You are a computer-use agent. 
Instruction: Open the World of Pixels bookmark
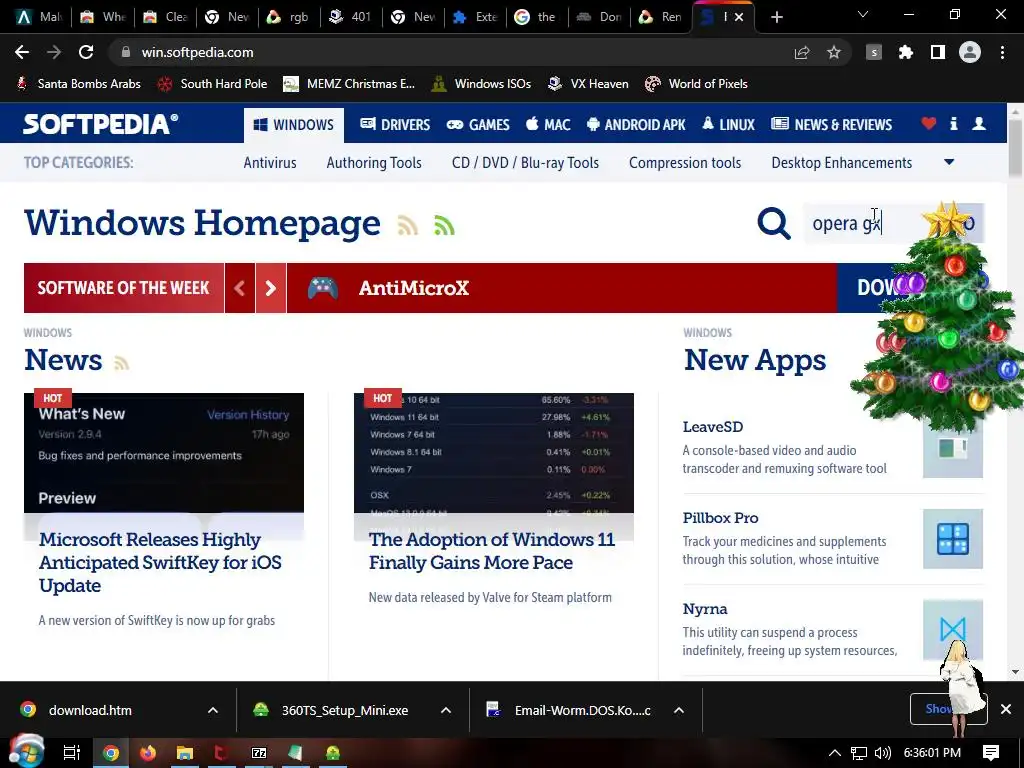tap(696, 84)
